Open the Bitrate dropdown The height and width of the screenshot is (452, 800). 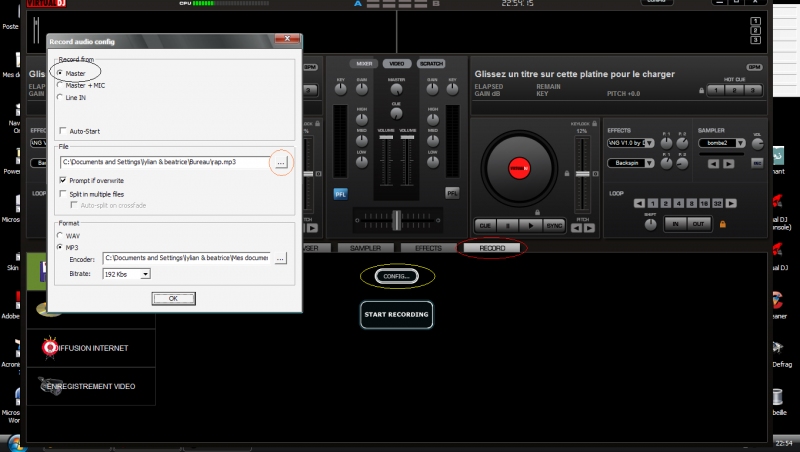click(x=145, y=273)
